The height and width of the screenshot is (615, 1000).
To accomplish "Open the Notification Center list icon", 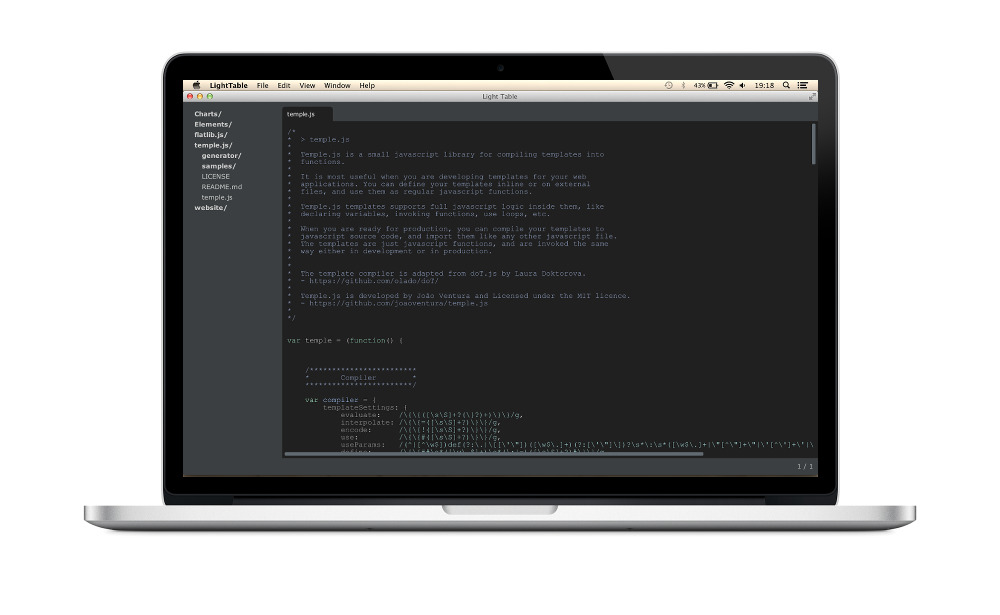I will click(803, 85).
